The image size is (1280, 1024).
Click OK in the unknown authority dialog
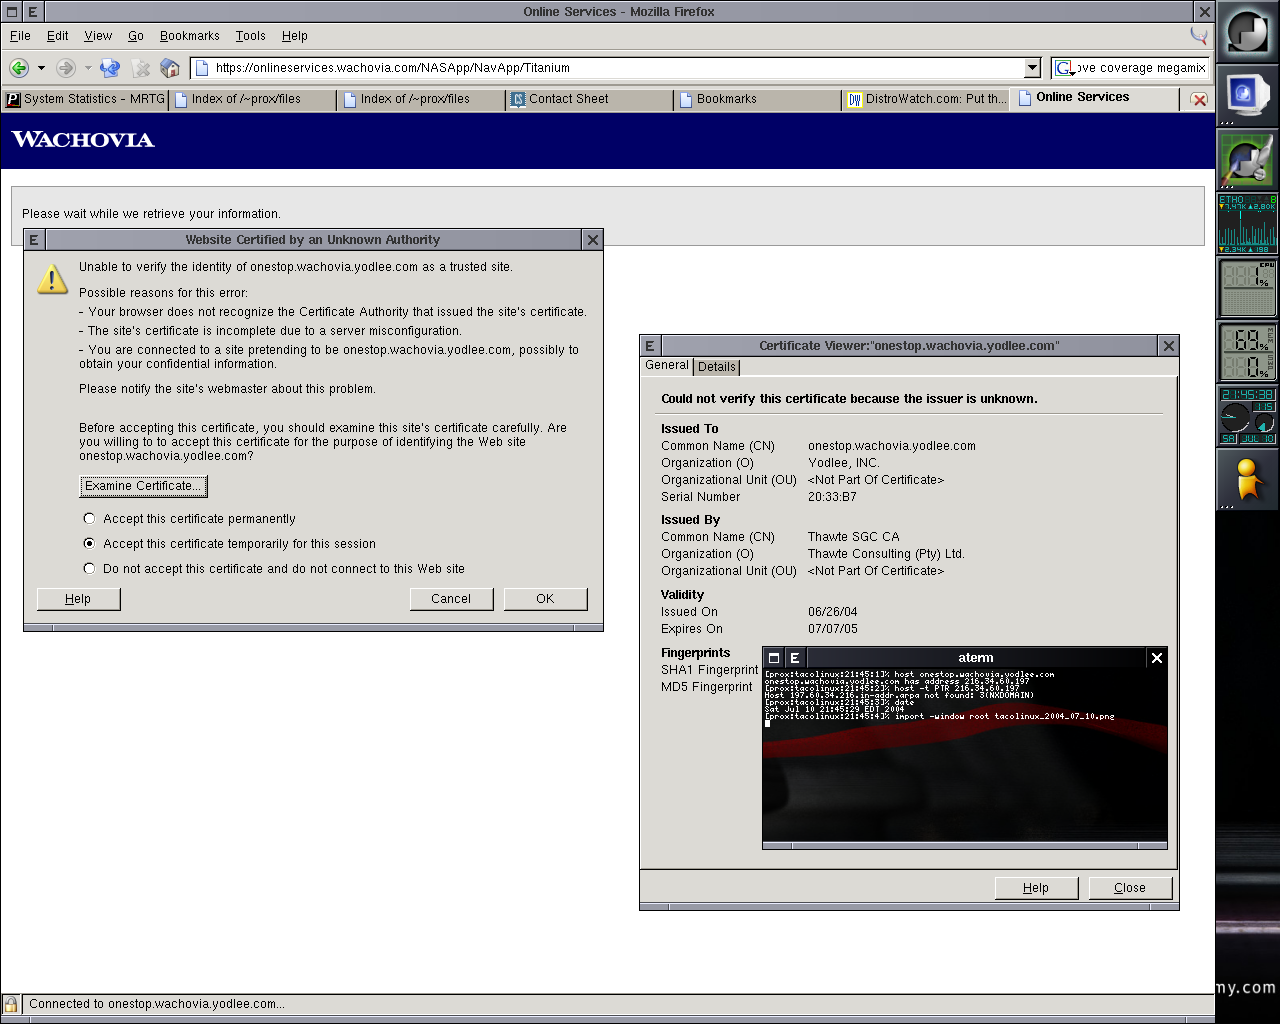(x=545, y=599)
